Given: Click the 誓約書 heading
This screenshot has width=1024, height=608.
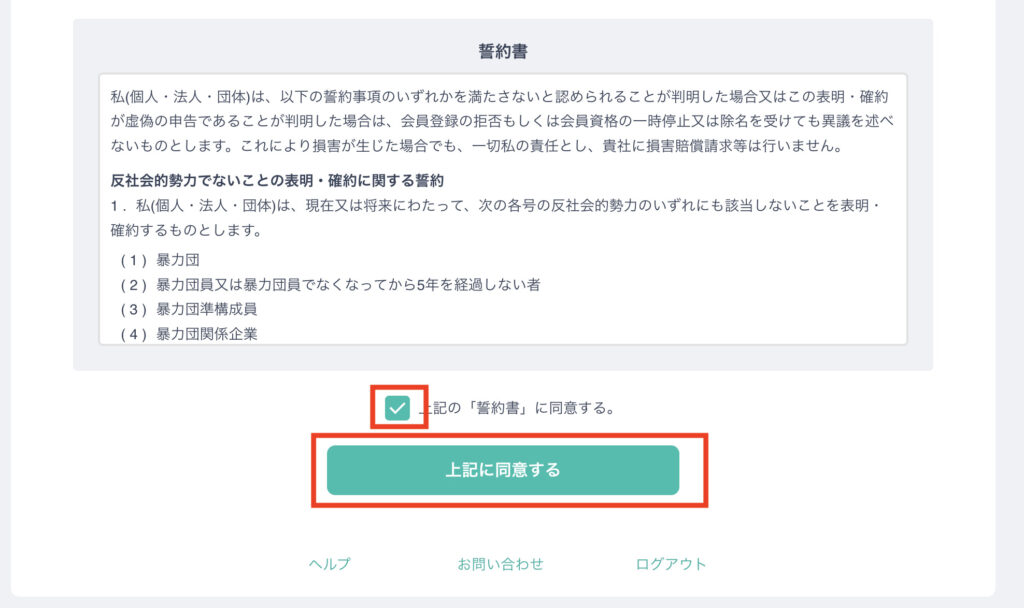Looking at the screenshot, I should pyautogui.click(x=503, y=52).
